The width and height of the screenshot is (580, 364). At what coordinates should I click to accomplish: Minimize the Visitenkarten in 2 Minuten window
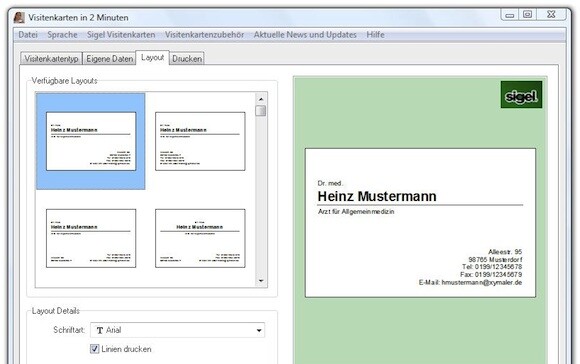click(x=510, y=15)
